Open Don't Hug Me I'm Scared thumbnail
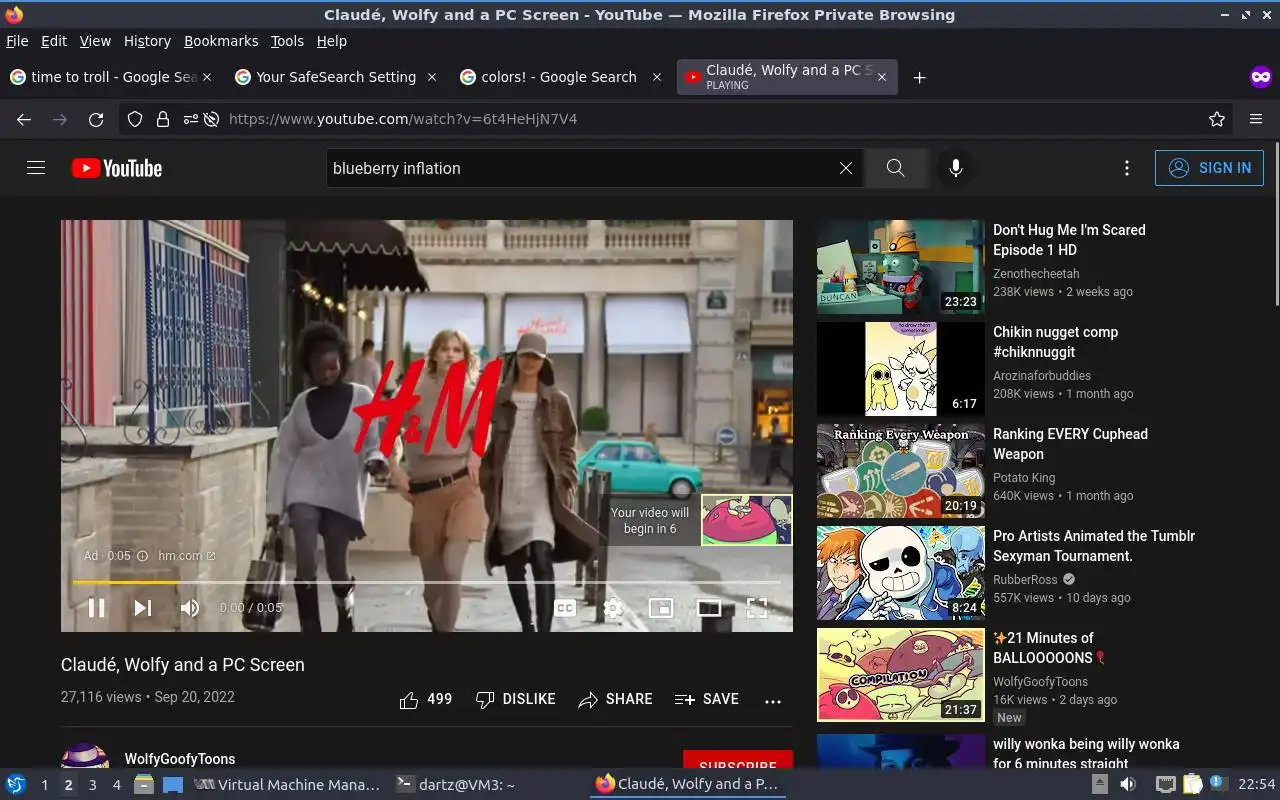The image size is (1280, 800). 901,267
